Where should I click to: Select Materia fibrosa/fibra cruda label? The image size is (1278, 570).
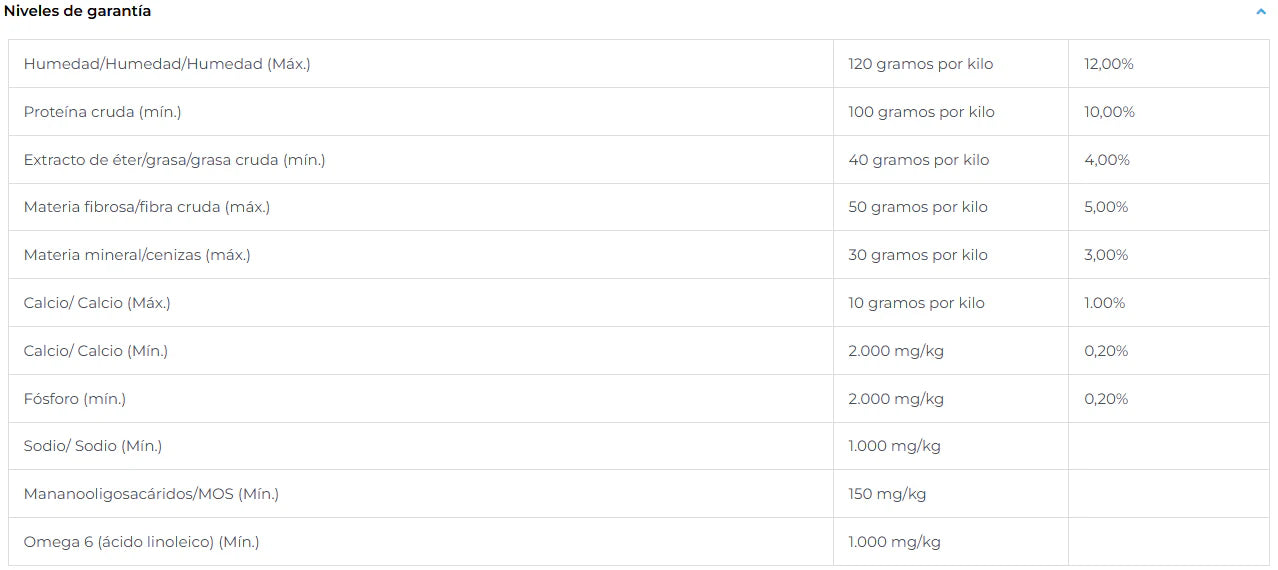click(147, 207)
